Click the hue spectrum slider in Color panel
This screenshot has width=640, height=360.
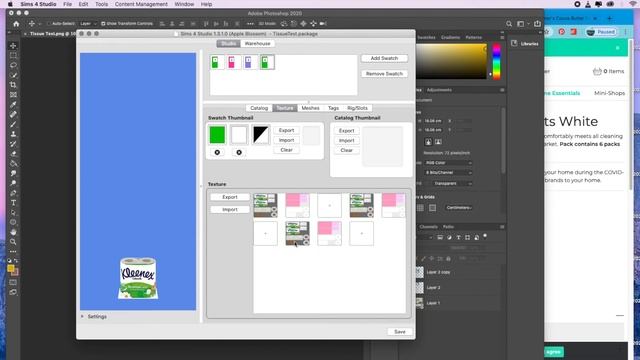[x=496, y=62]
